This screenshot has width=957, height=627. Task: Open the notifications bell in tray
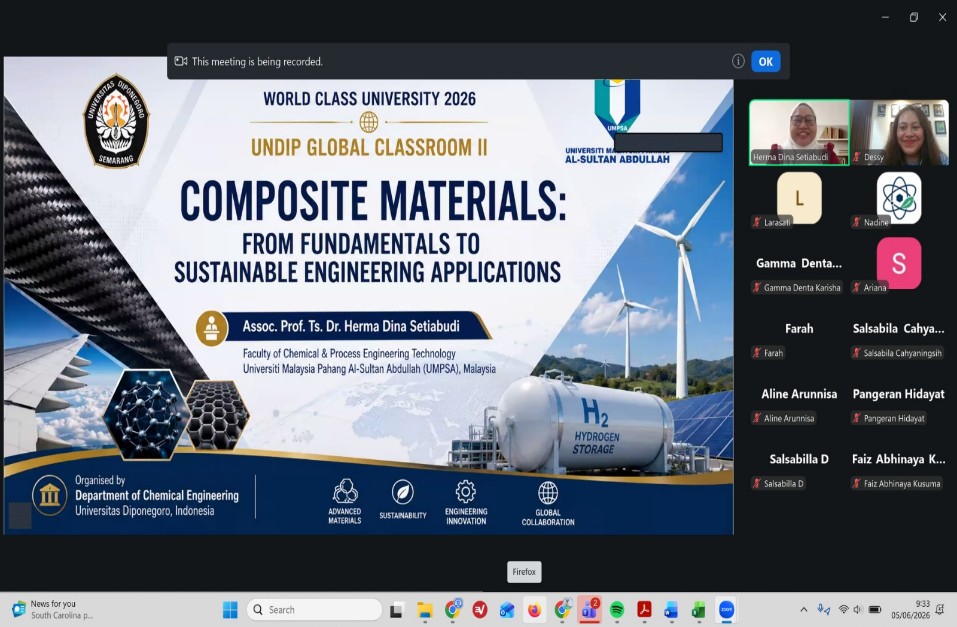pyautogui.click(x=941, y=609)
